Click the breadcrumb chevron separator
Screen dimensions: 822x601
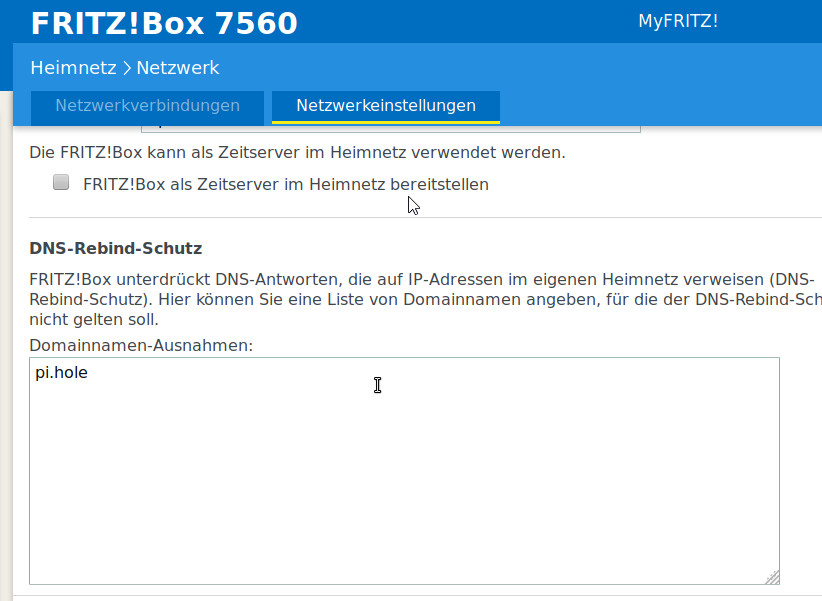pos(126,68)
